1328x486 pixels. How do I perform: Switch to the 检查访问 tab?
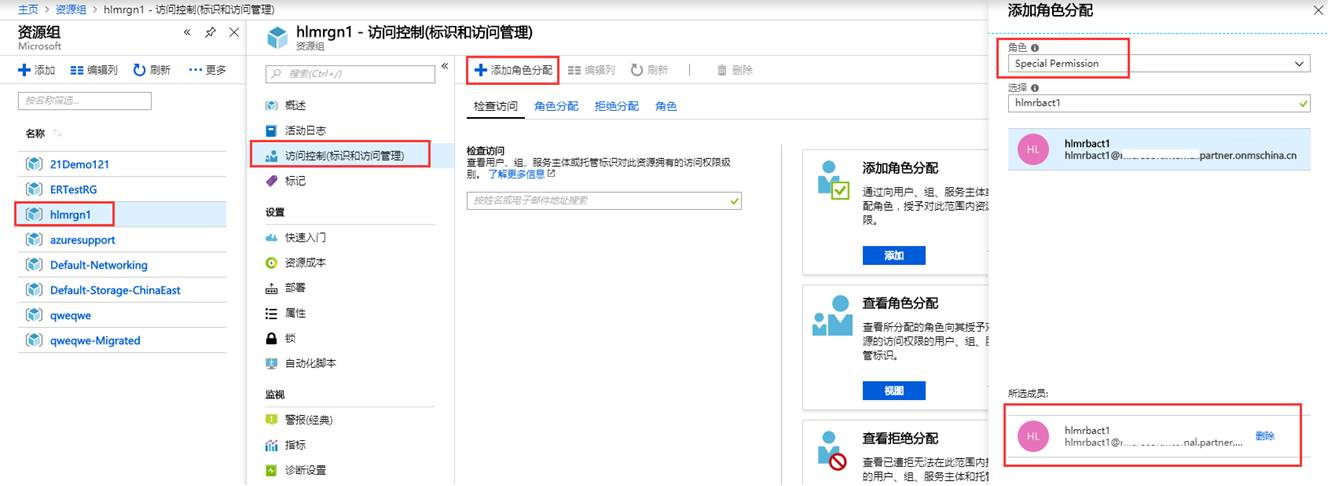click(496, 106)
